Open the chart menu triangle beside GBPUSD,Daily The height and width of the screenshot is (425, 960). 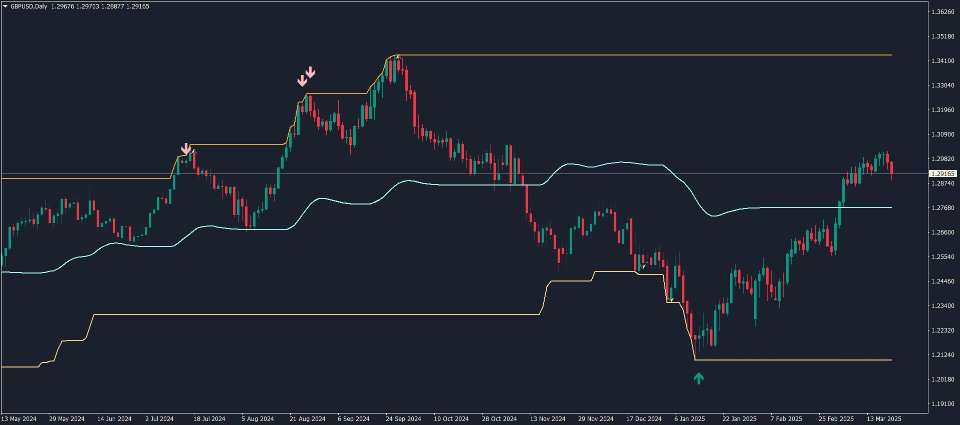click(5, 6)
